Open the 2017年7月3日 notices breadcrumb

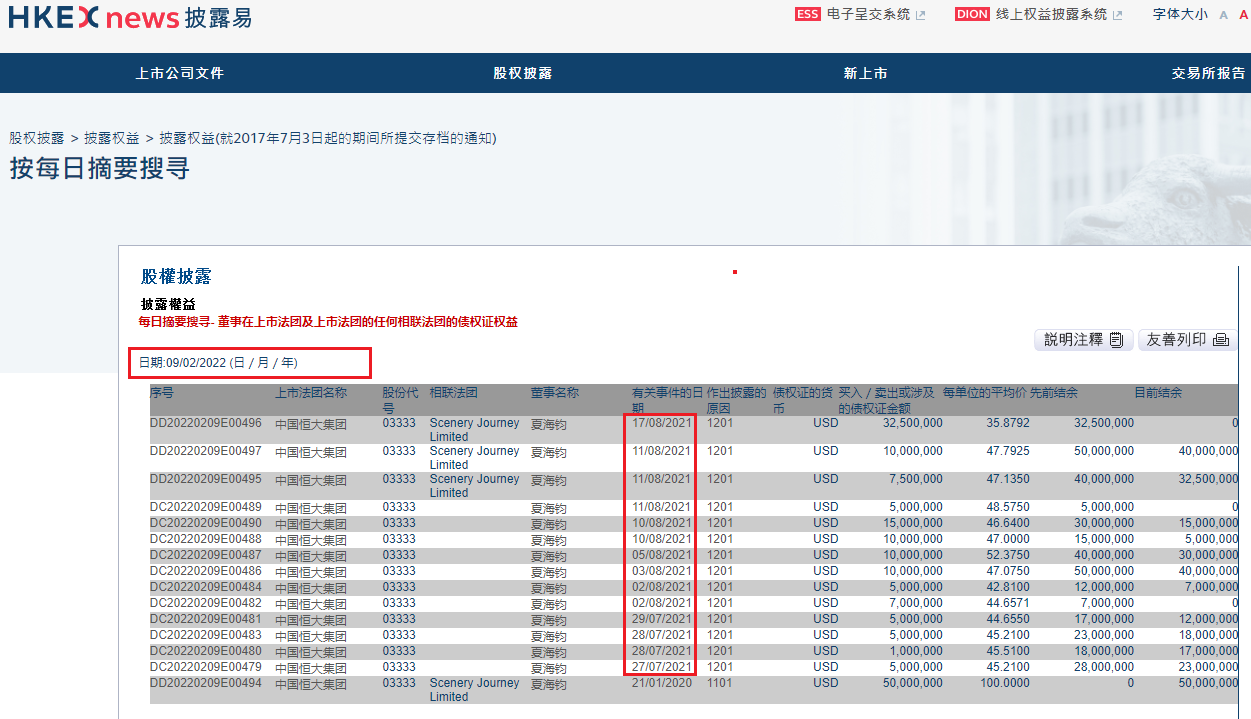(x=328, y=138)
